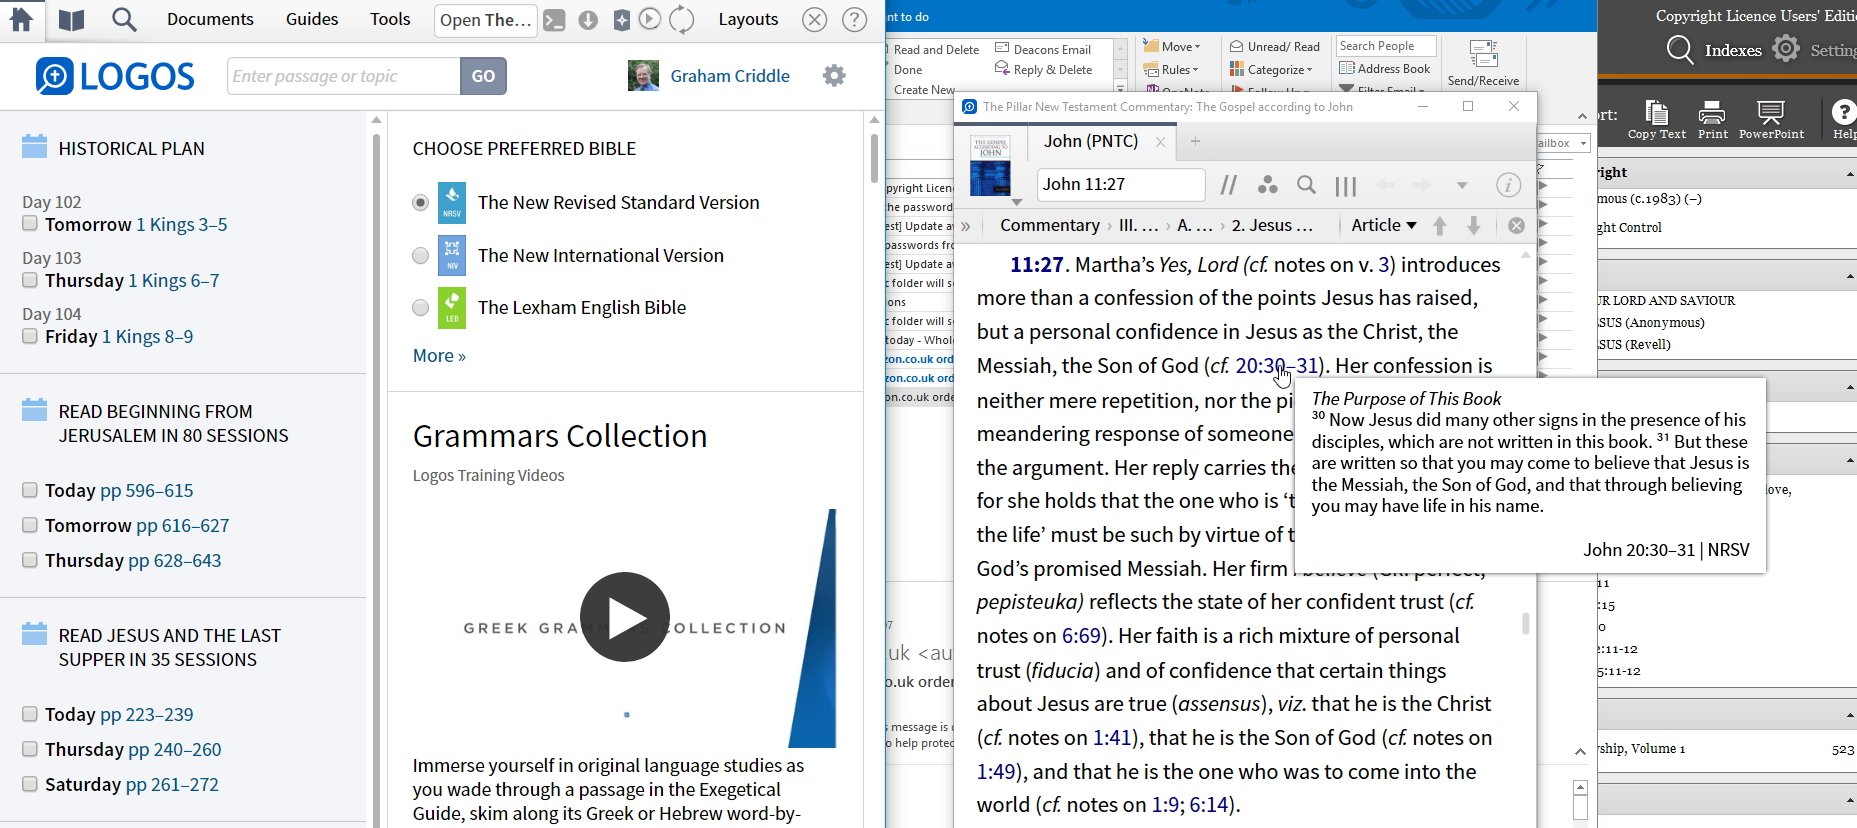This screenshot has width=1857, height=828.
Task: Check Tomorrow 1 Kings 3–5 checkbox
Action: (x=30, y=224)
